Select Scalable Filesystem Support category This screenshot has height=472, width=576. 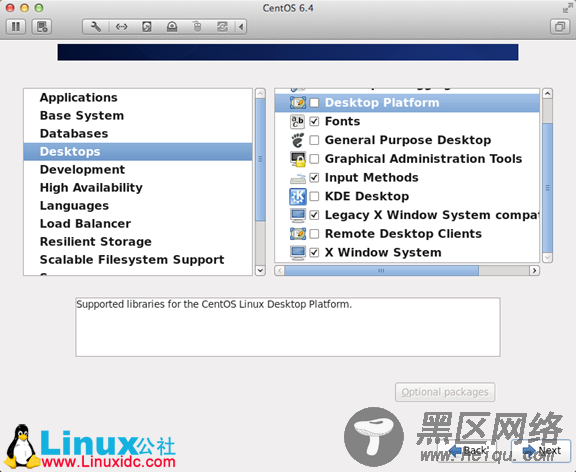[138, 259]
